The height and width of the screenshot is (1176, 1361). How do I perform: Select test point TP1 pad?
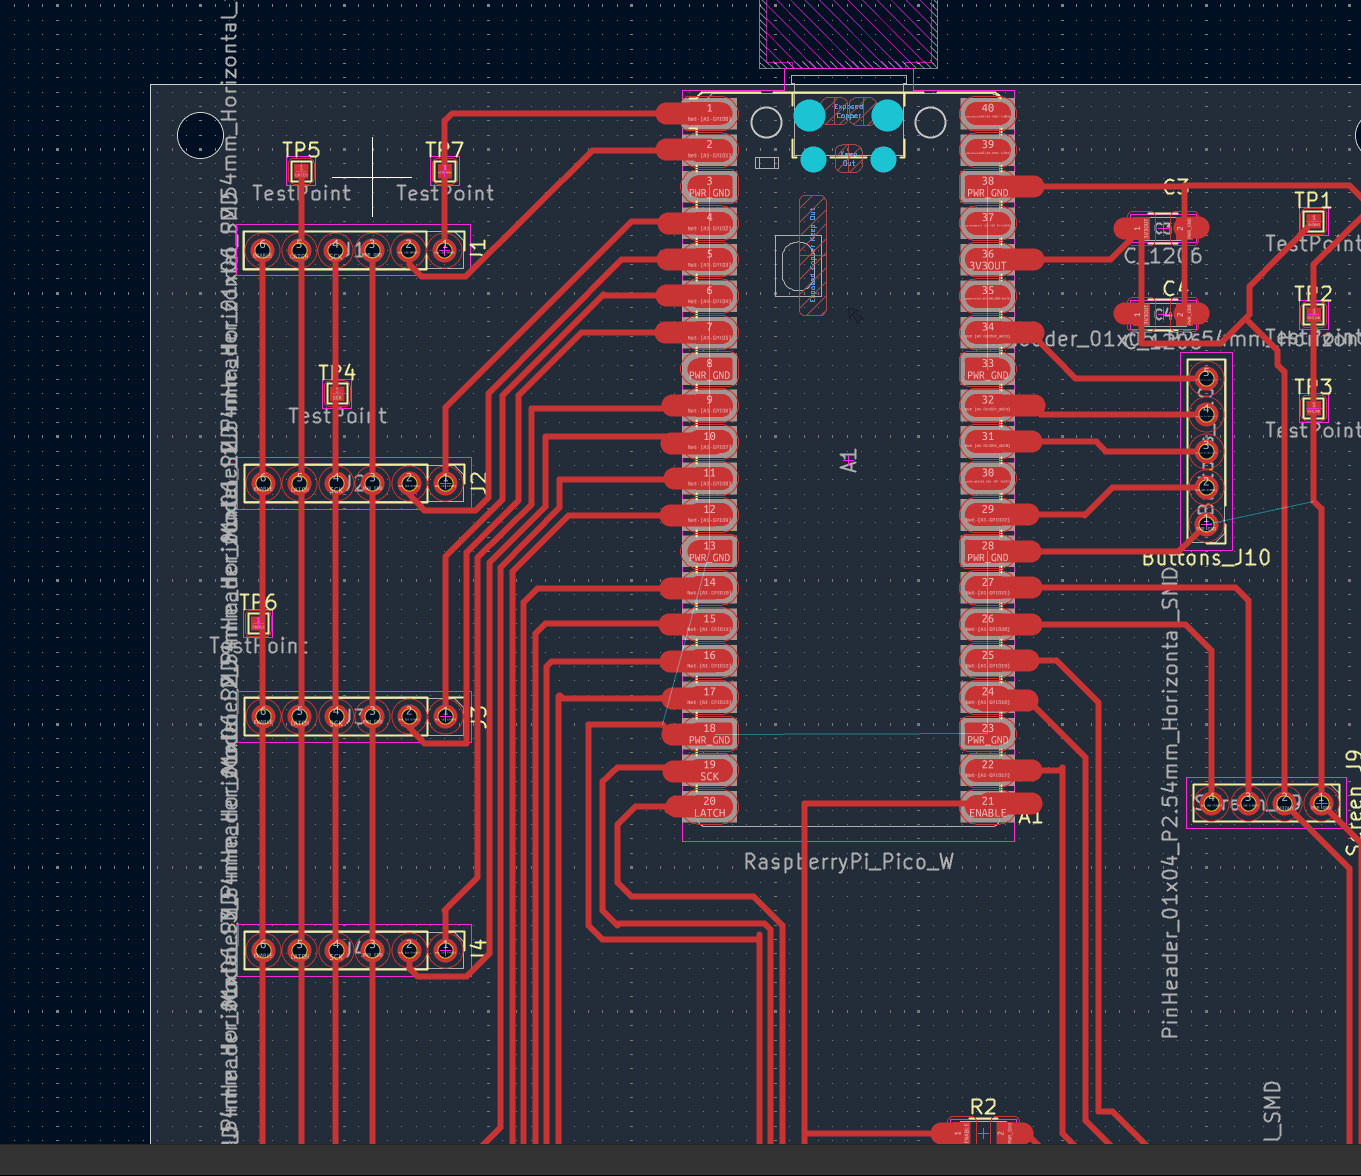click(1314, 222)
